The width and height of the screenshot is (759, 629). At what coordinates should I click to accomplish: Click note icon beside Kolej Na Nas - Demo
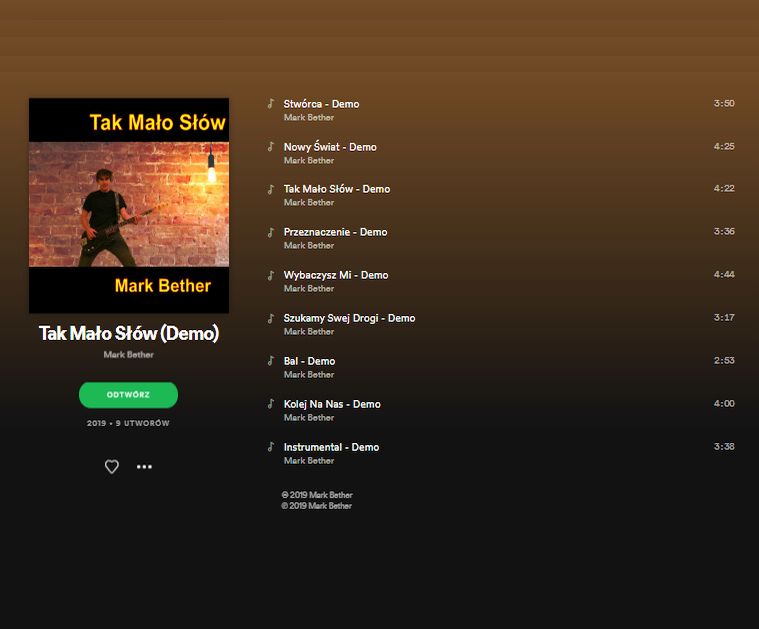[x=270, y=404]
